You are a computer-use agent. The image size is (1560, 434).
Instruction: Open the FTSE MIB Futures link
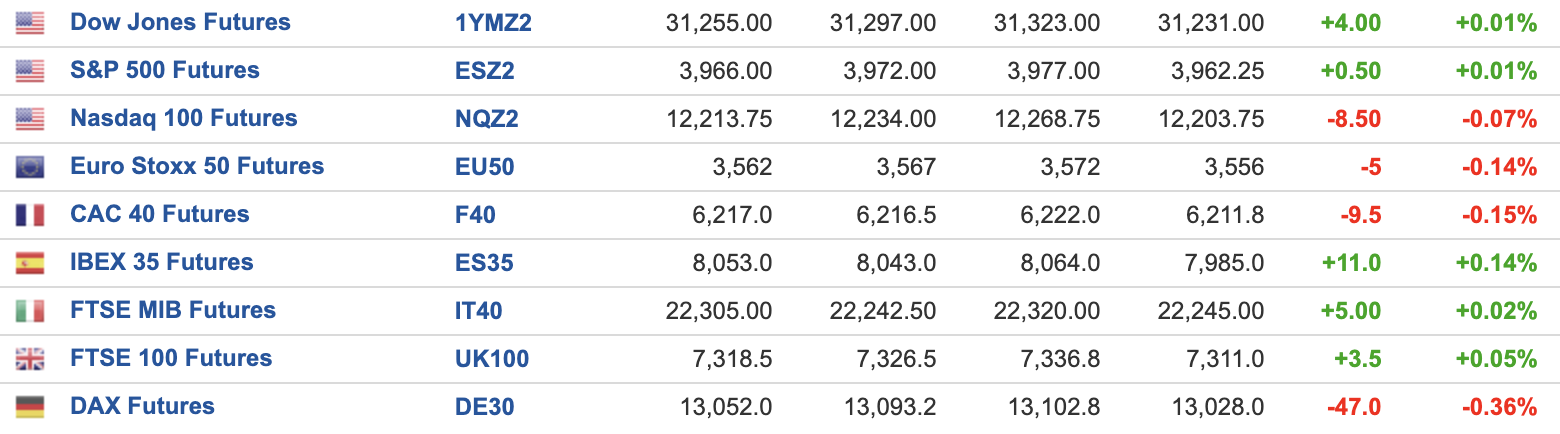pos(173,310)
